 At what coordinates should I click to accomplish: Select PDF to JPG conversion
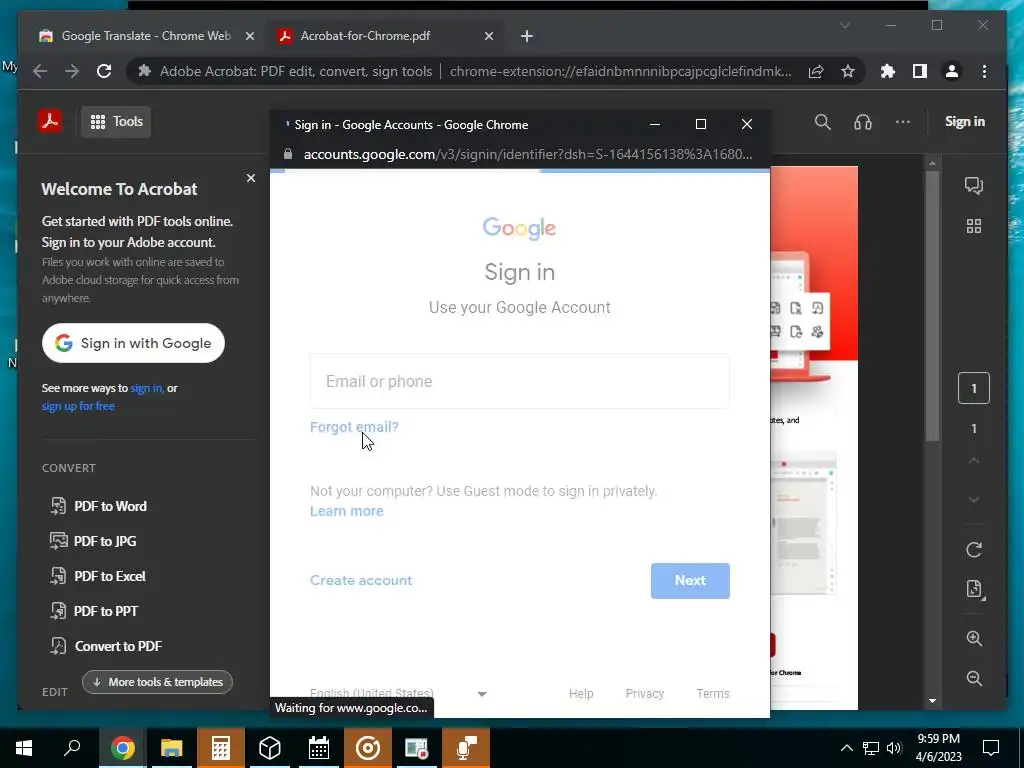[x=94, y=541]
